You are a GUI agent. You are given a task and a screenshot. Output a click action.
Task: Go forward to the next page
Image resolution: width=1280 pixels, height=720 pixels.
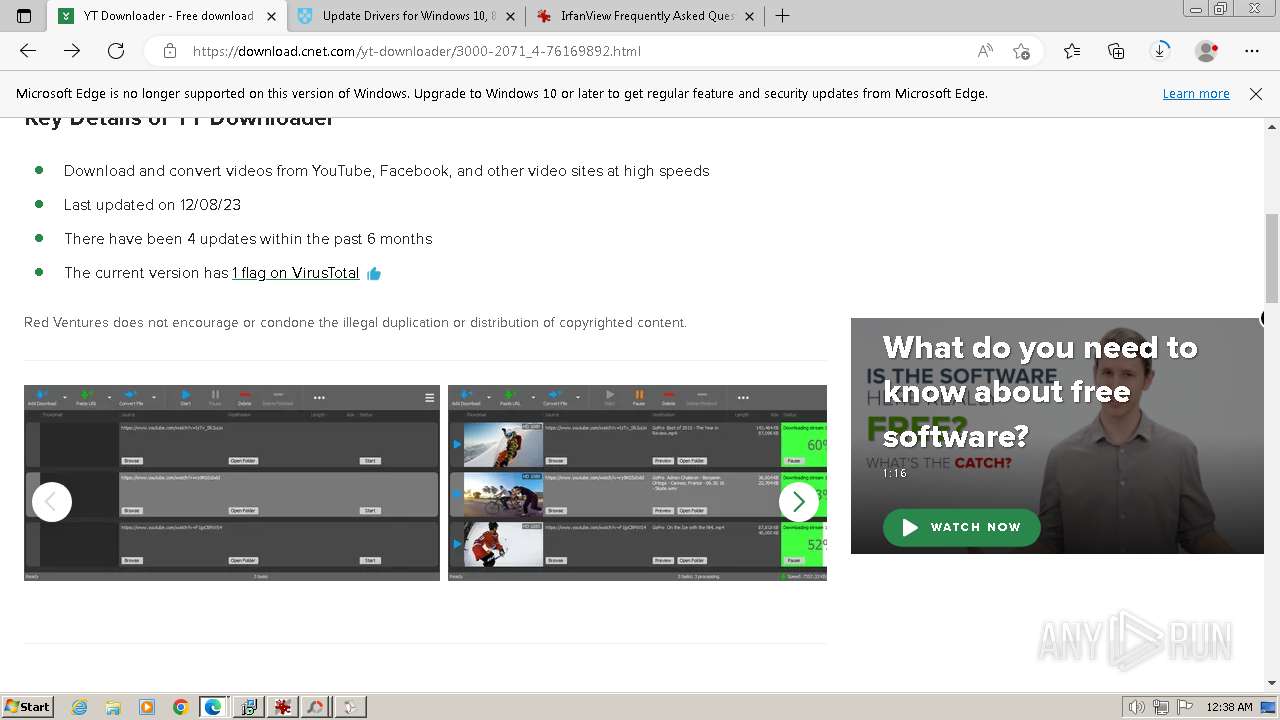coord(72,51)
